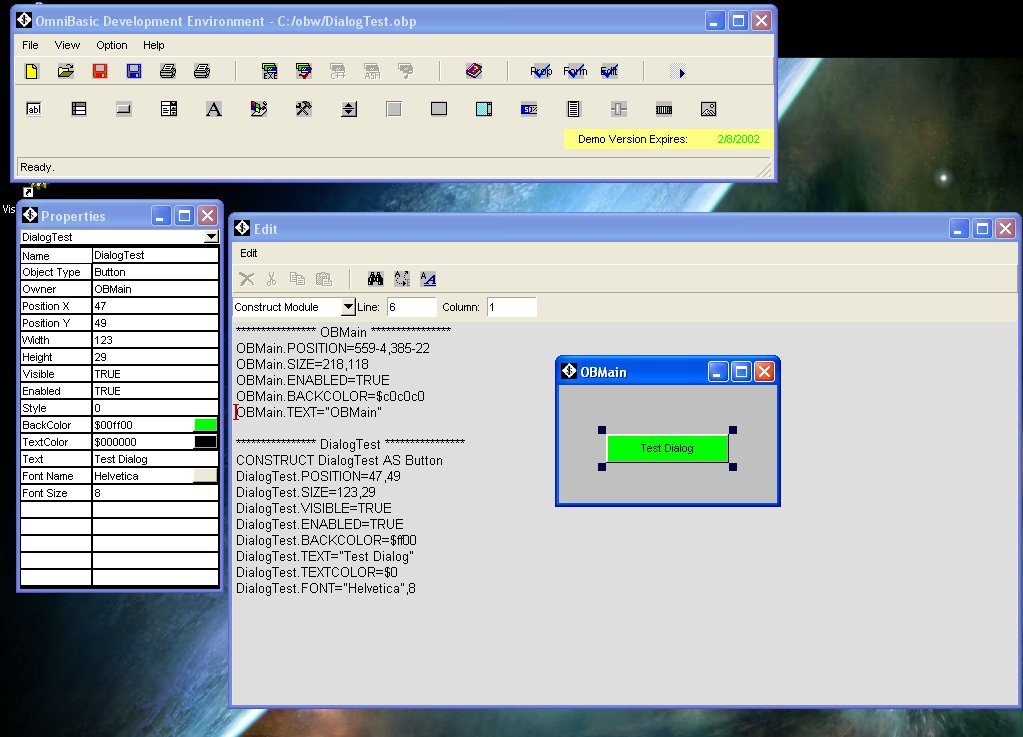This screenshot has width=1023, height=737.
Task: Expand the Construct Module dropdown
Action: (x=348, y=307)
